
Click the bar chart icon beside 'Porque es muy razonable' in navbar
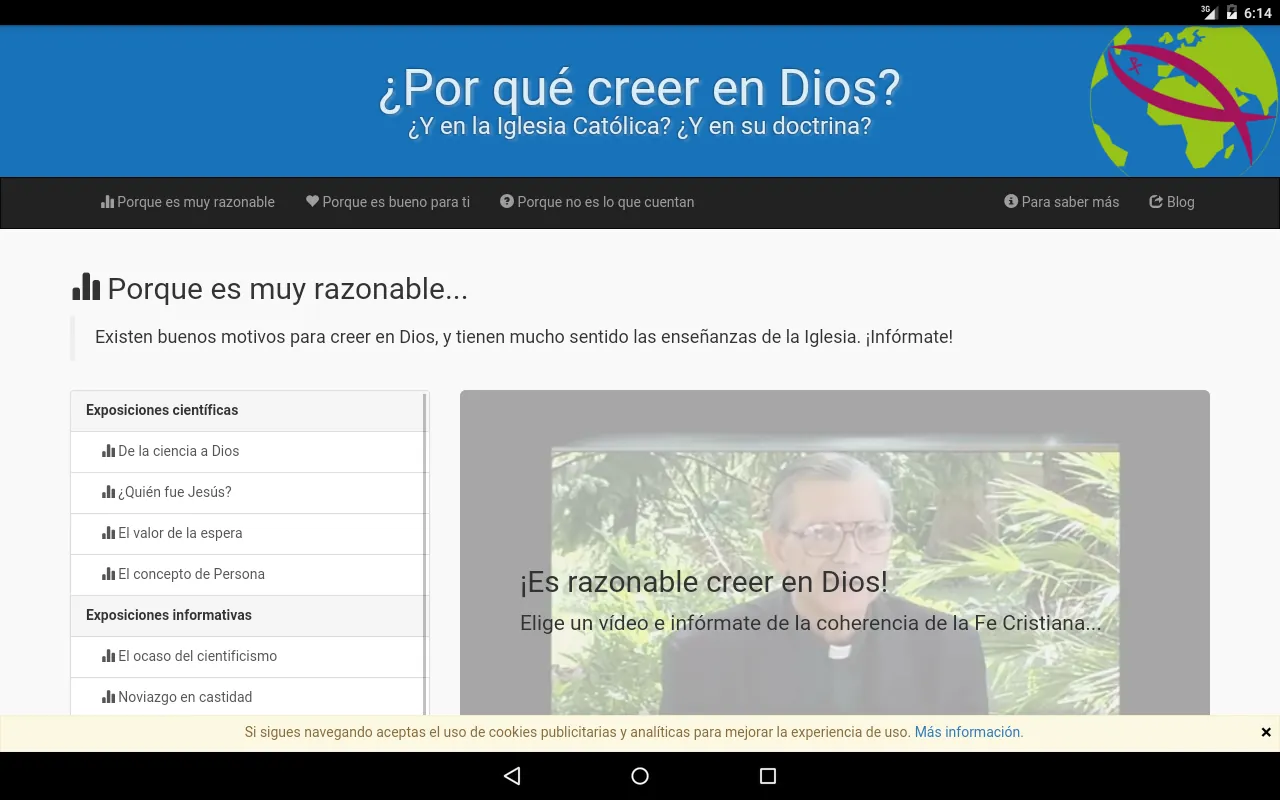(x=107, y=201)
